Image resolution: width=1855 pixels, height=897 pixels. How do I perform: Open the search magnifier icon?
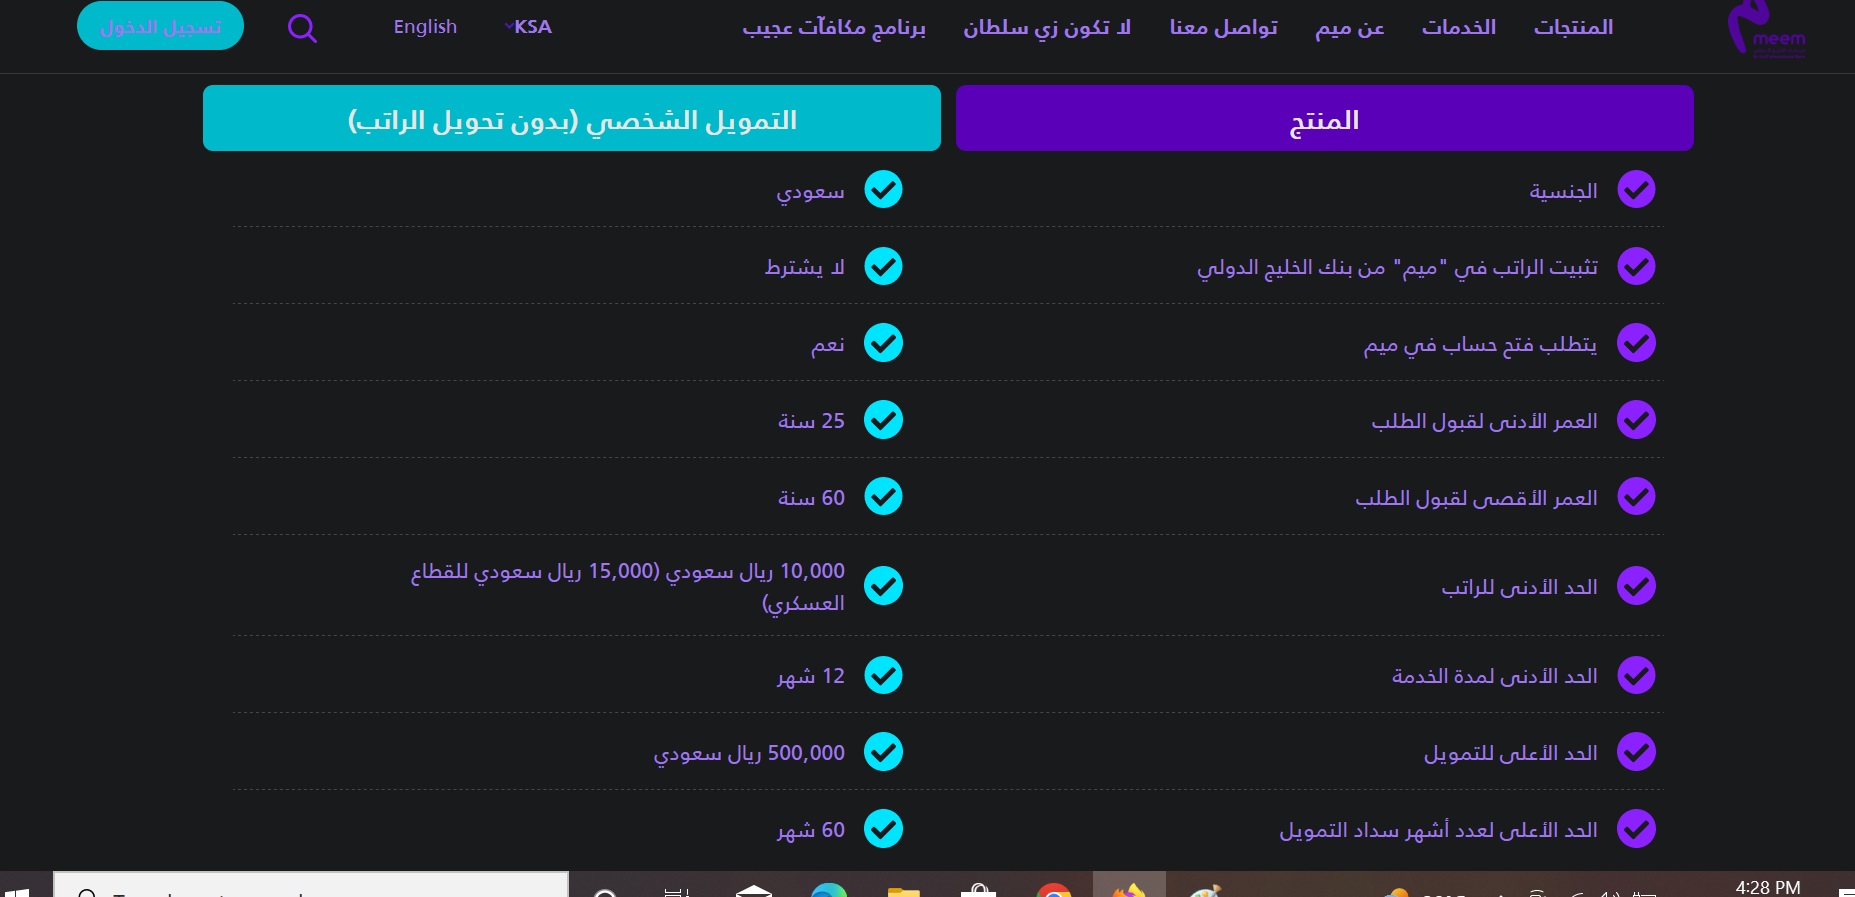pyautogui.click(x=302, y=28)
